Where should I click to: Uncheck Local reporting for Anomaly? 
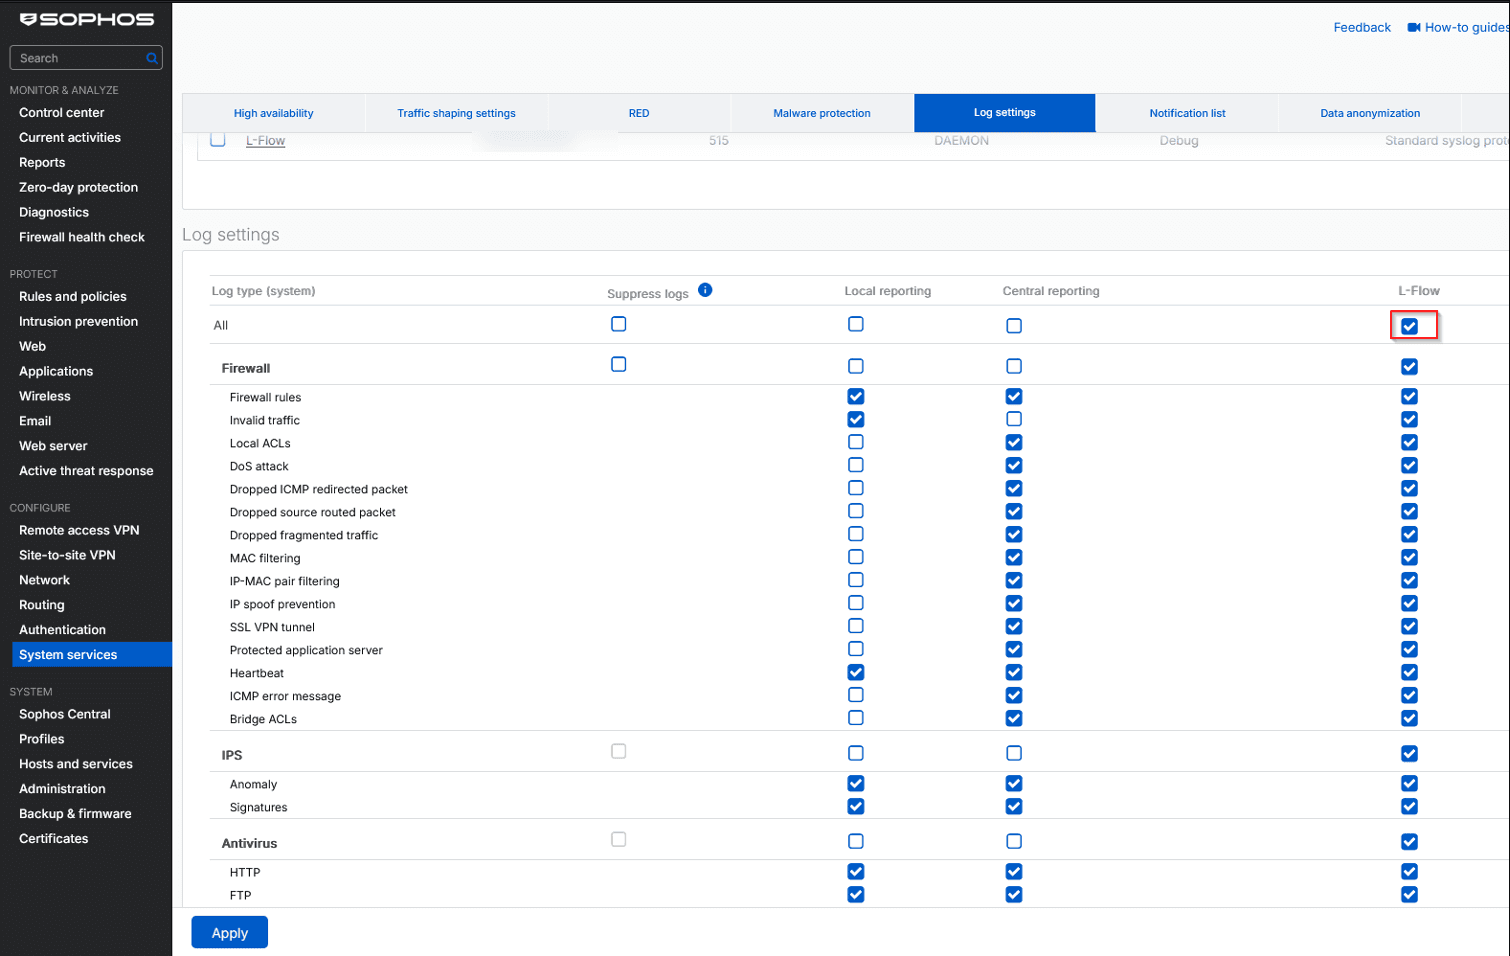pos(856,783)
